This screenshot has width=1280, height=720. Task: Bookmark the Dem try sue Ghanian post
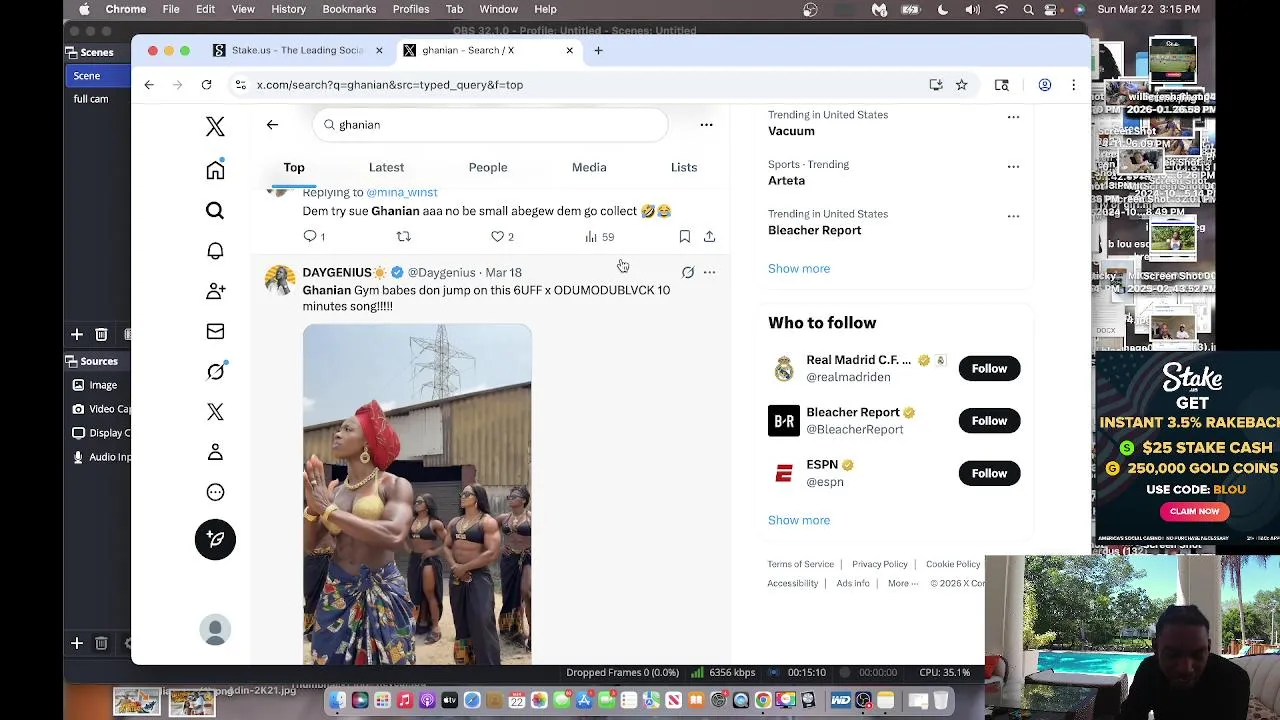pyautogui.click(x=684, y=237)
